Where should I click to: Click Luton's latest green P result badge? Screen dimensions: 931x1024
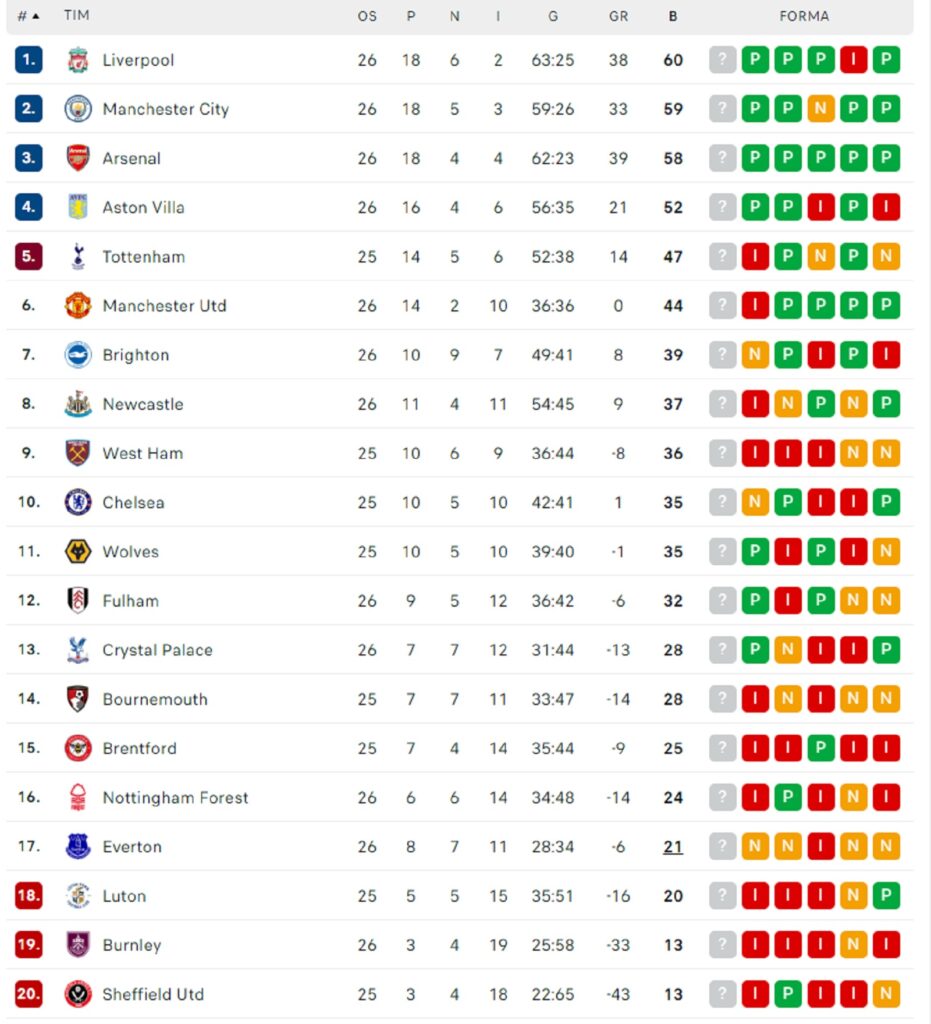[886, 896]
